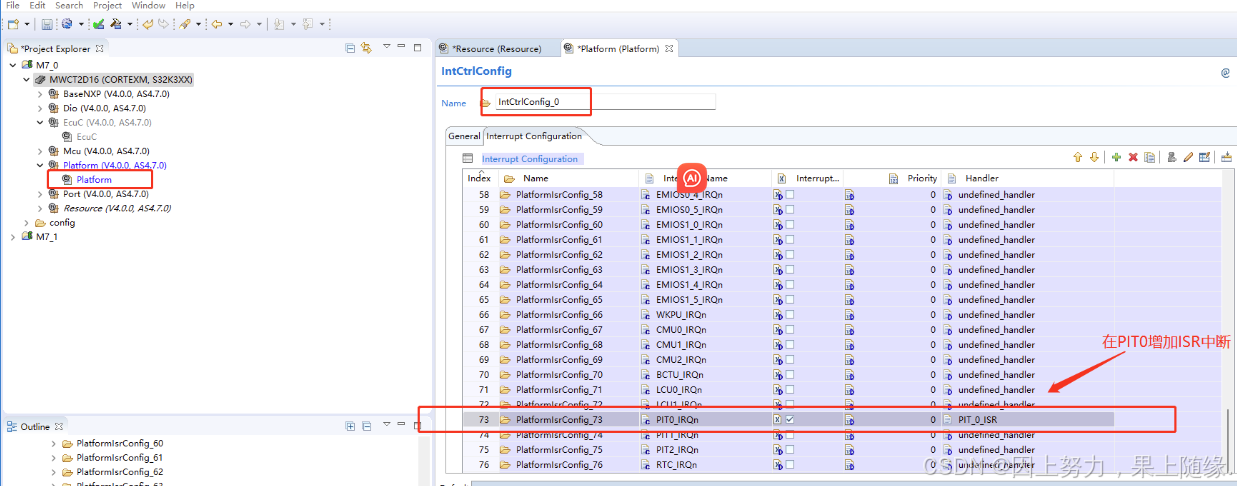Open Project Explorer view menu triangle
This screenshot has height=486, width=1237.
385,47
